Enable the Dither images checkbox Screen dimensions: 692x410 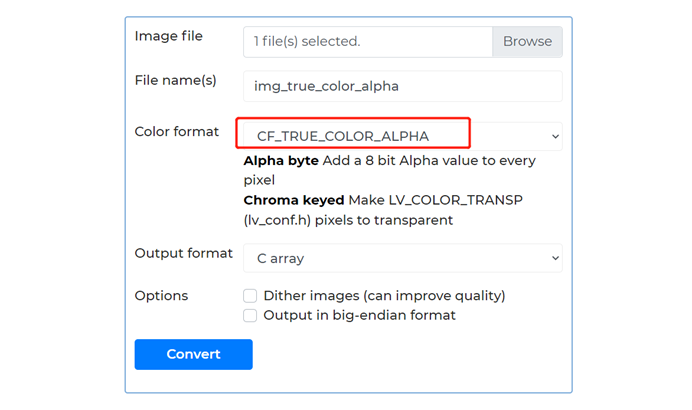point(250,296)
